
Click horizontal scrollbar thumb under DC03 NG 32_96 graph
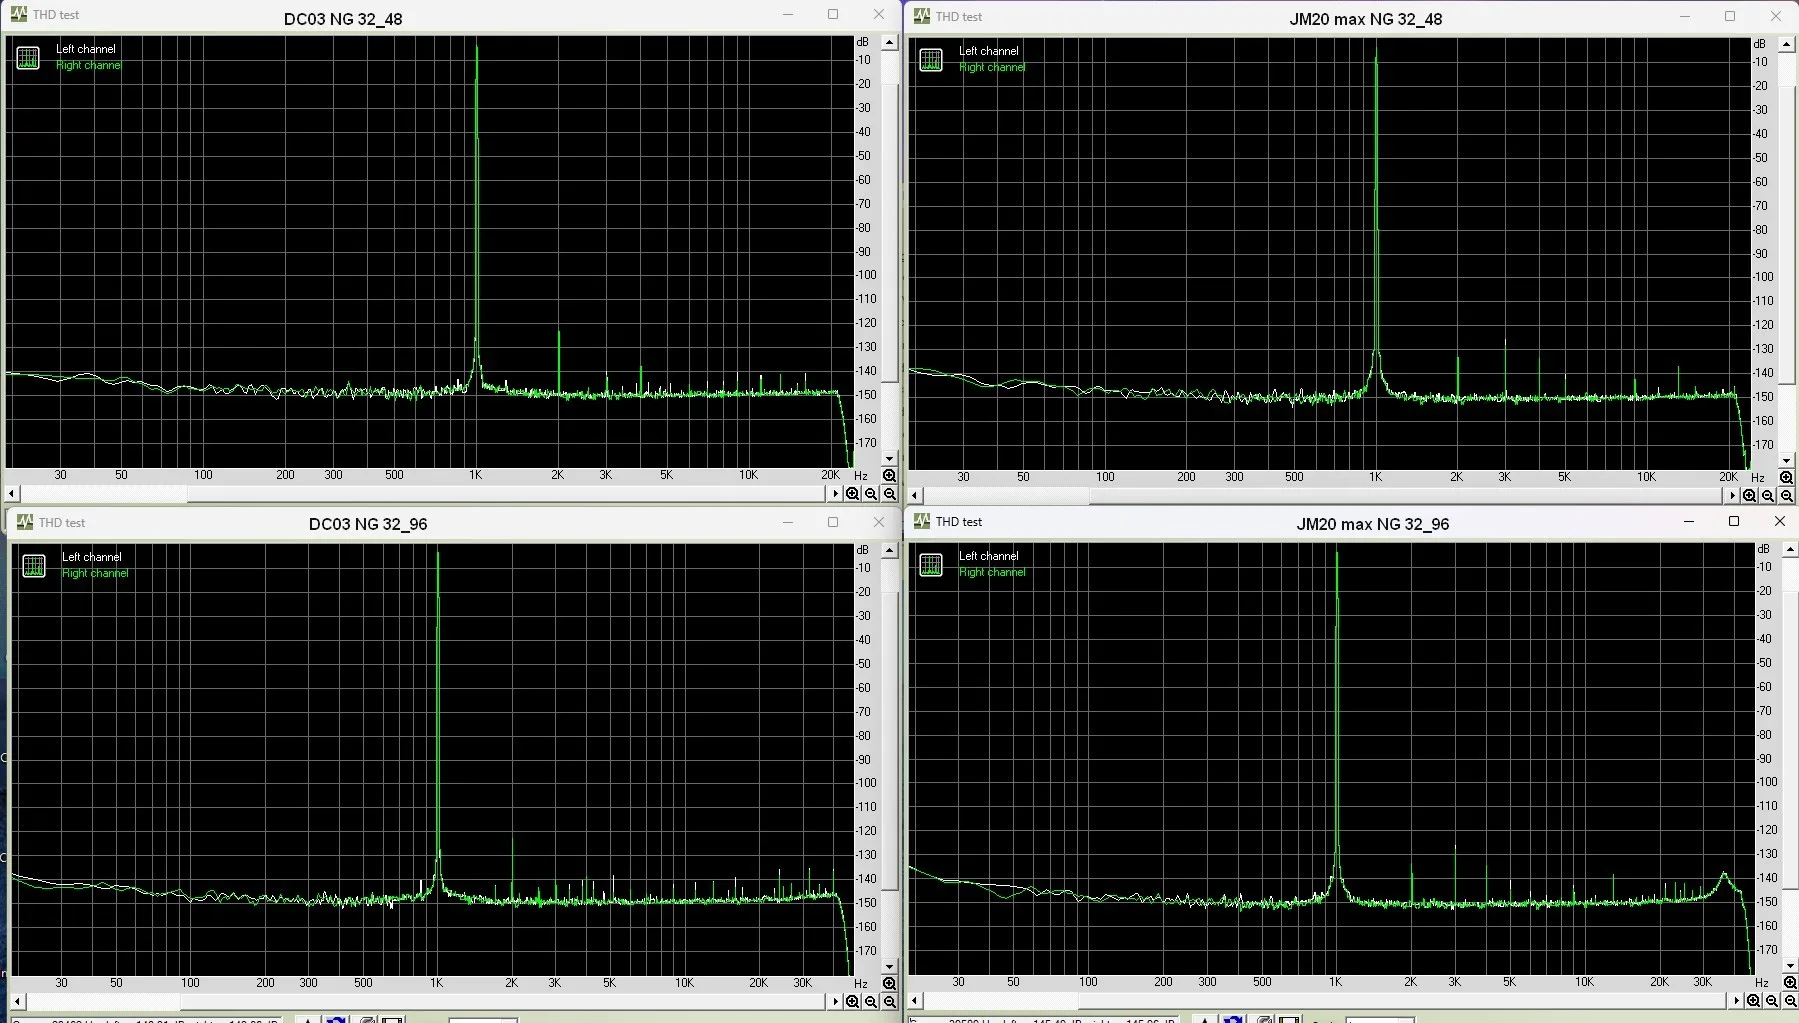[x=102, y=1001]
